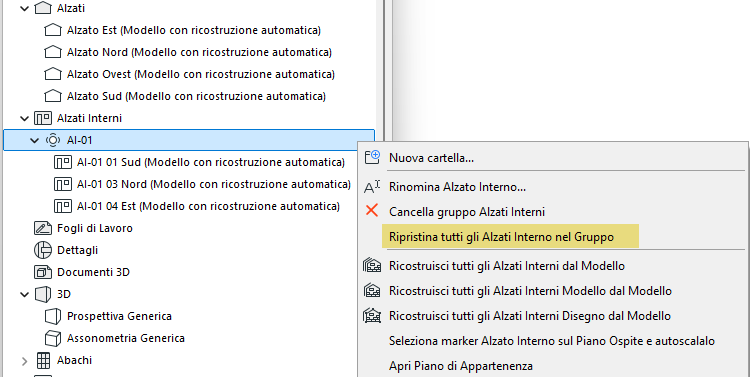750x377 pixels.
Task: Click the Dettagli detail icon
Action: click(43, 250)
